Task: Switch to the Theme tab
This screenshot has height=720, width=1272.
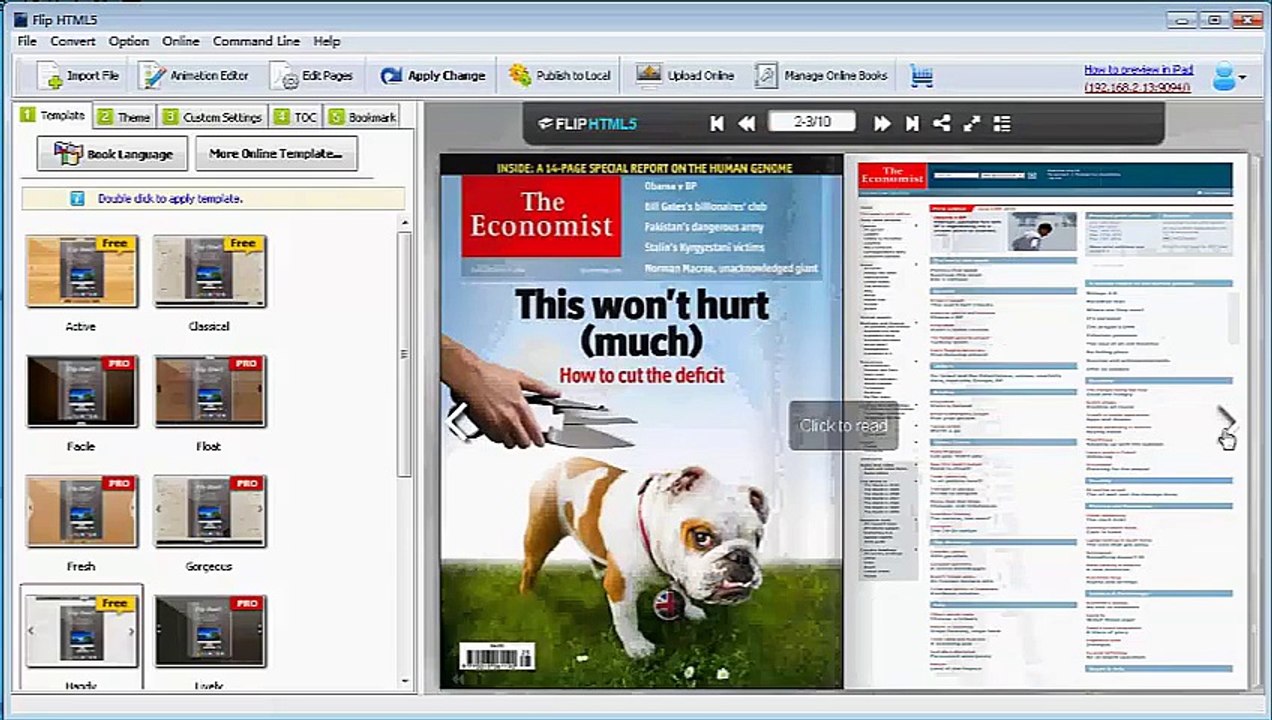Action: (124, 117)
